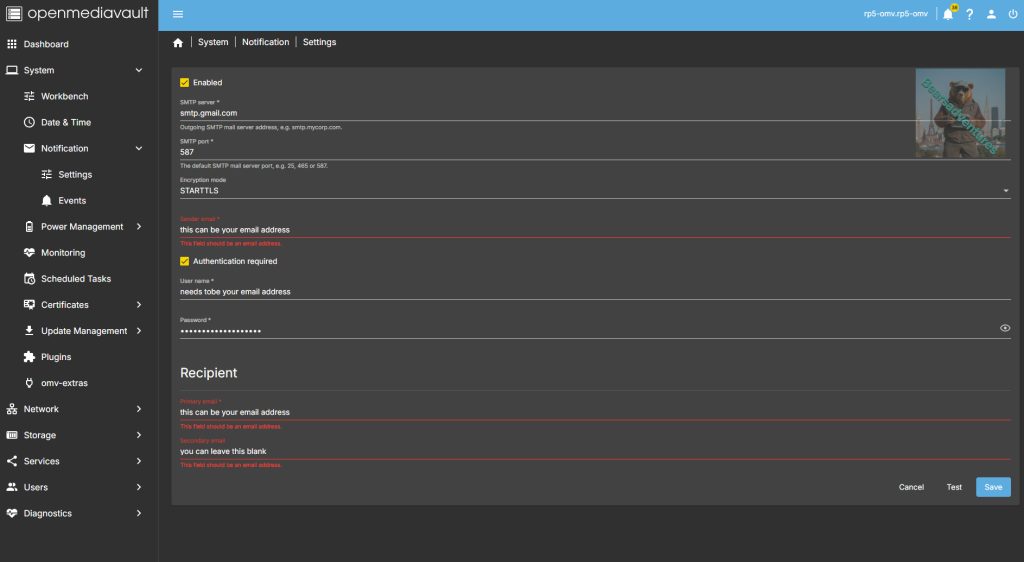Screen dimensions: 1024x562
Task: Uncheck the Enabled checkbox
Action: (x=184, y=83)
